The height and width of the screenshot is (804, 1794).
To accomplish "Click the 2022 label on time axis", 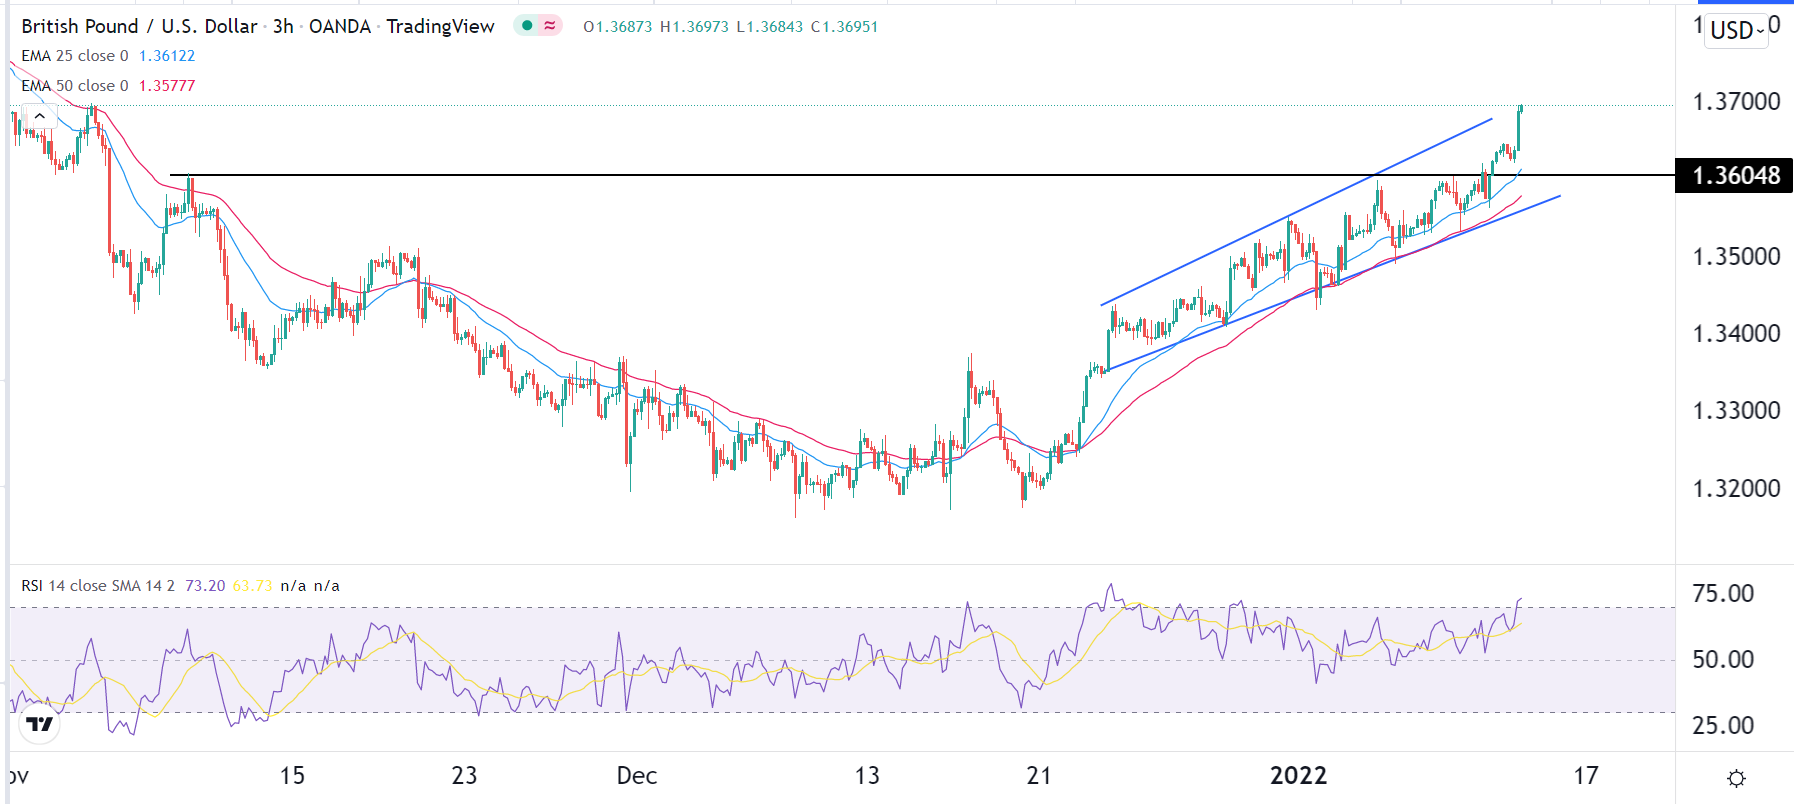I will [1298, 776].
